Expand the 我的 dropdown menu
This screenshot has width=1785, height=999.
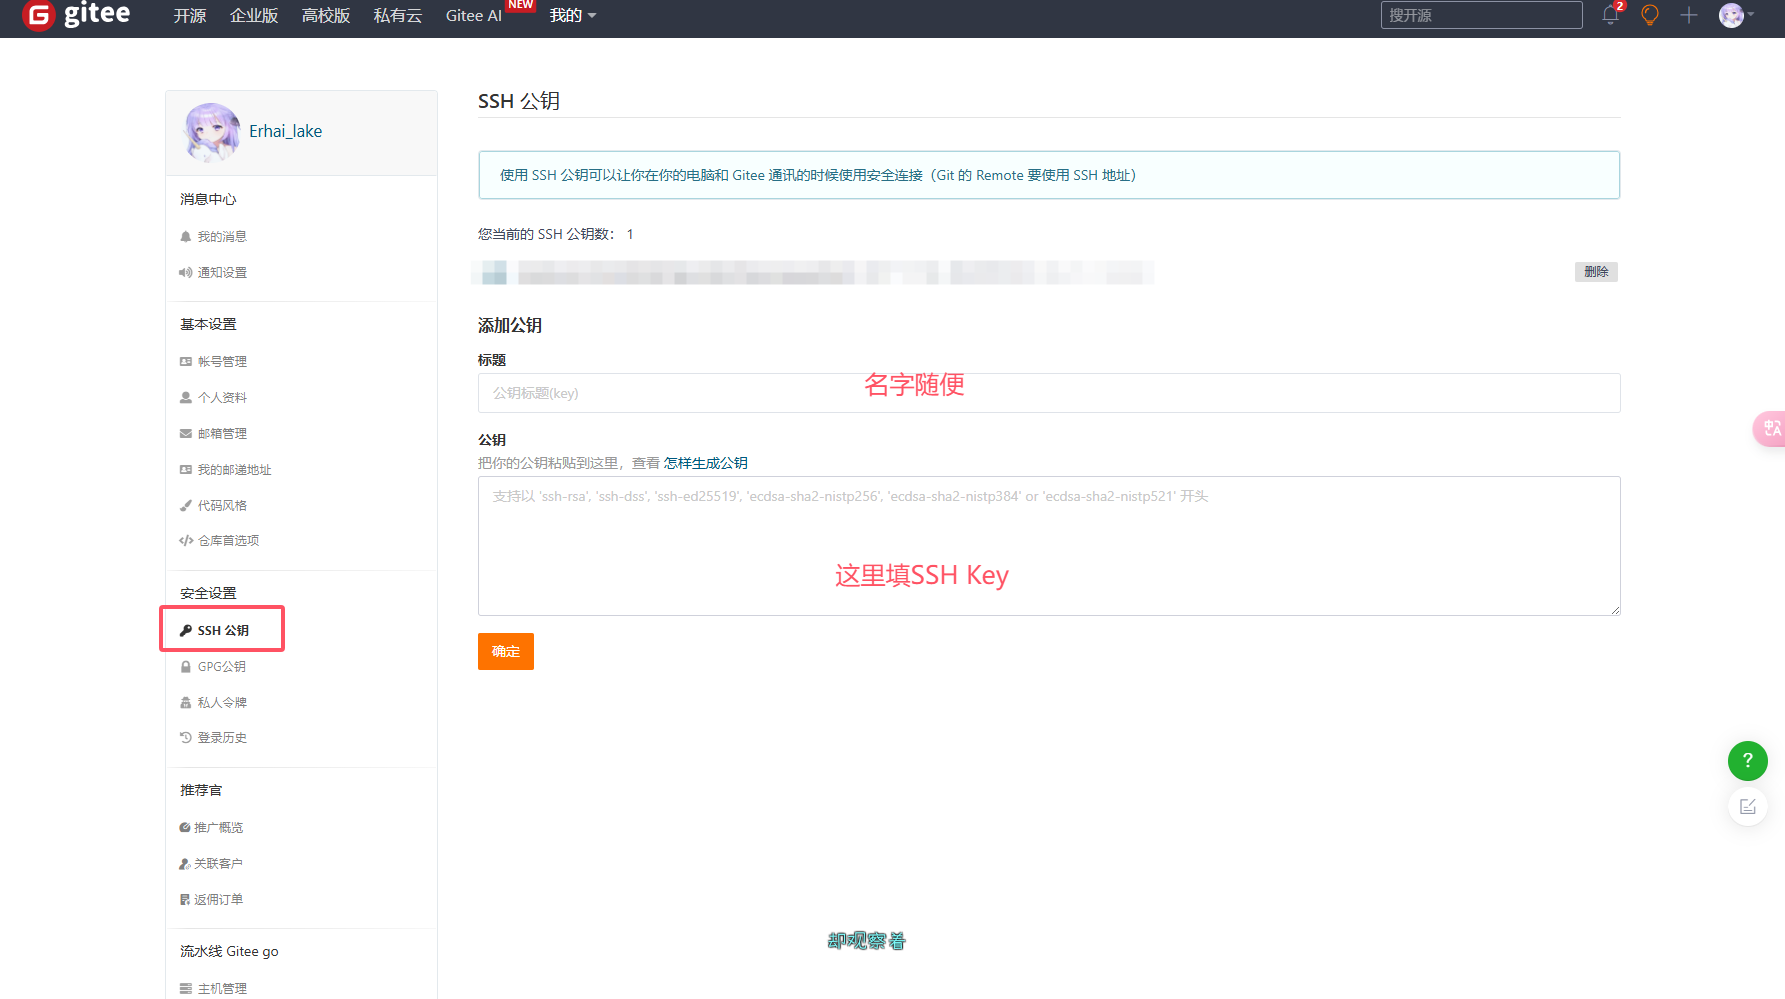click(572, 15)
